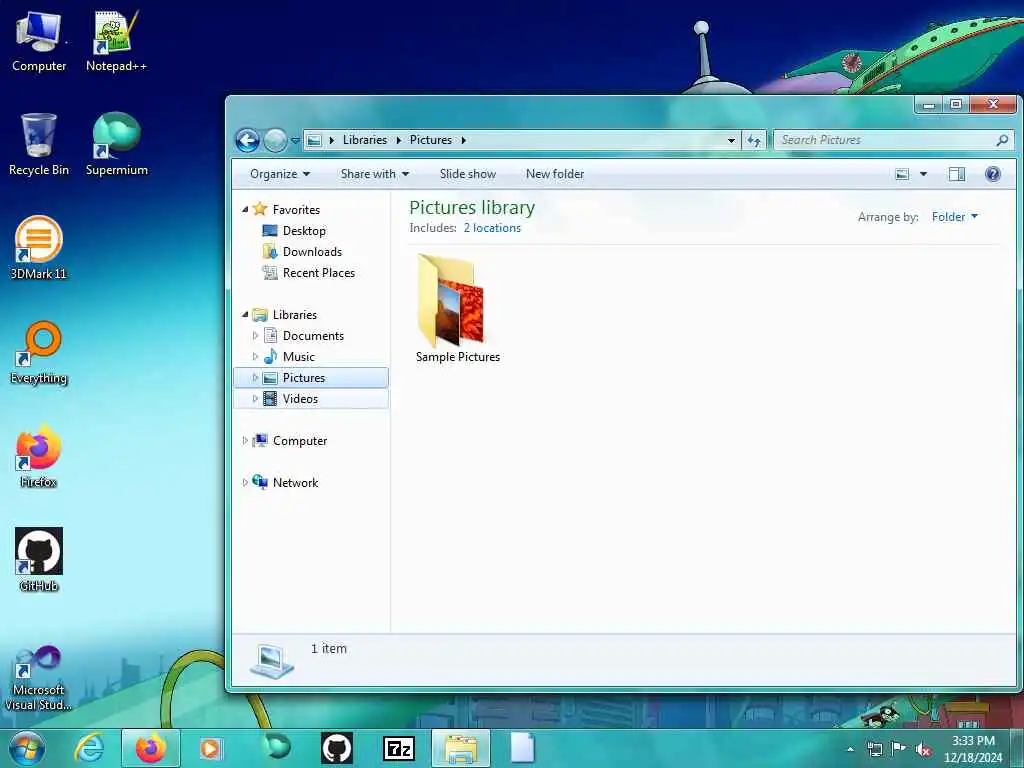The image size is (1024, 768).
Task: Expand the Music library node
Action: point(255,357)
